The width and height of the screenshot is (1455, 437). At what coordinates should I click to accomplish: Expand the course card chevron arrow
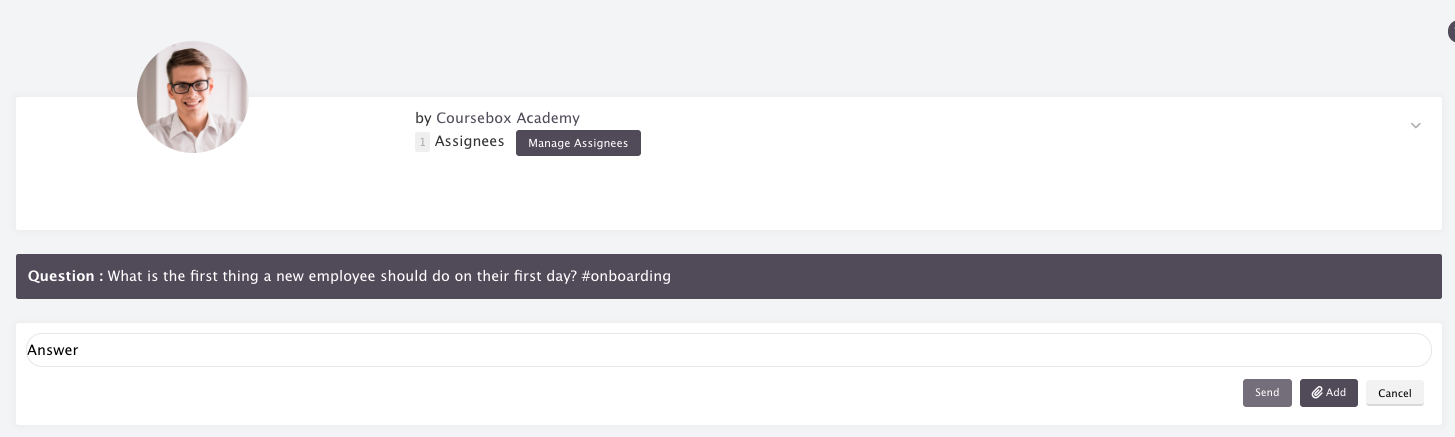pos(1416,125)
